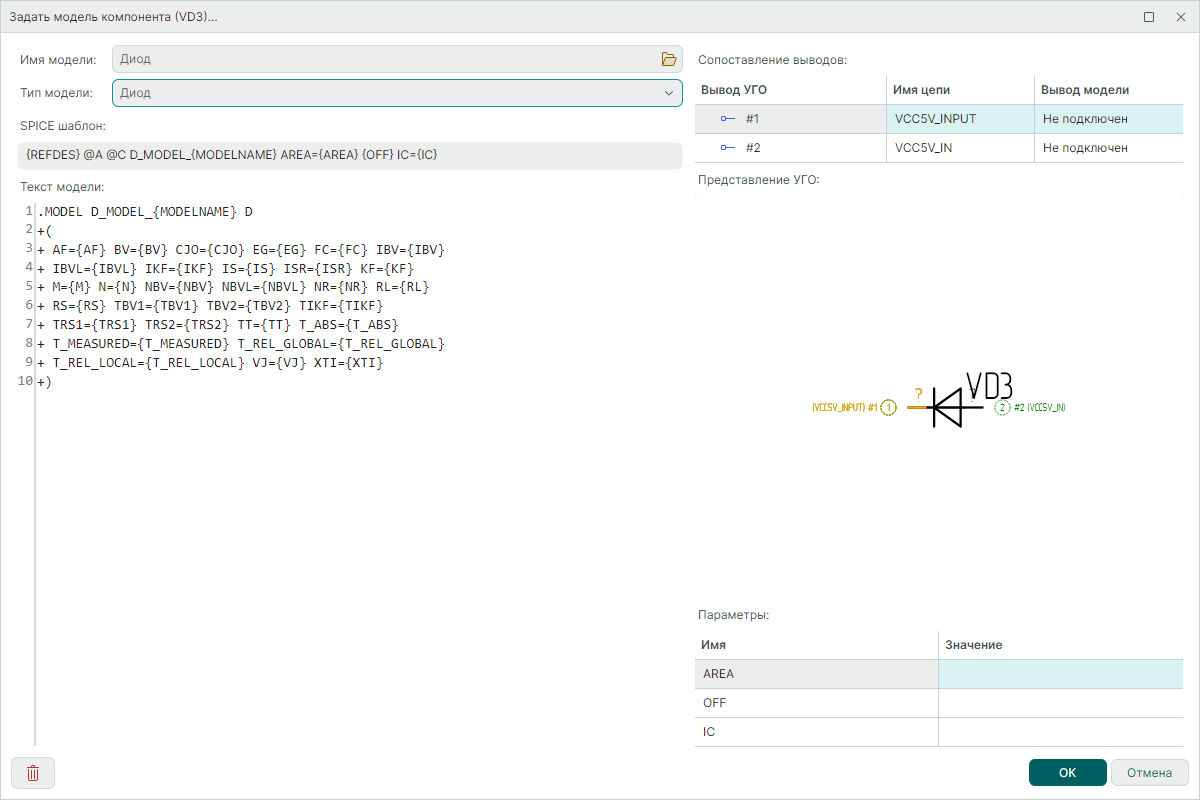
Task: Open model pin dropdown for row #1
Action: pyautogui.click(x=1107, y=119)
